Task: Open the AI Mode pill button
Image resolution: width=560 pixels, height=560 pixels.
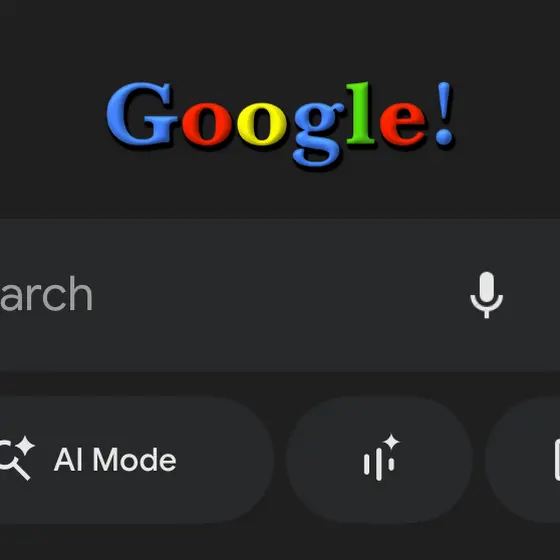Action: tap(137, 460)
